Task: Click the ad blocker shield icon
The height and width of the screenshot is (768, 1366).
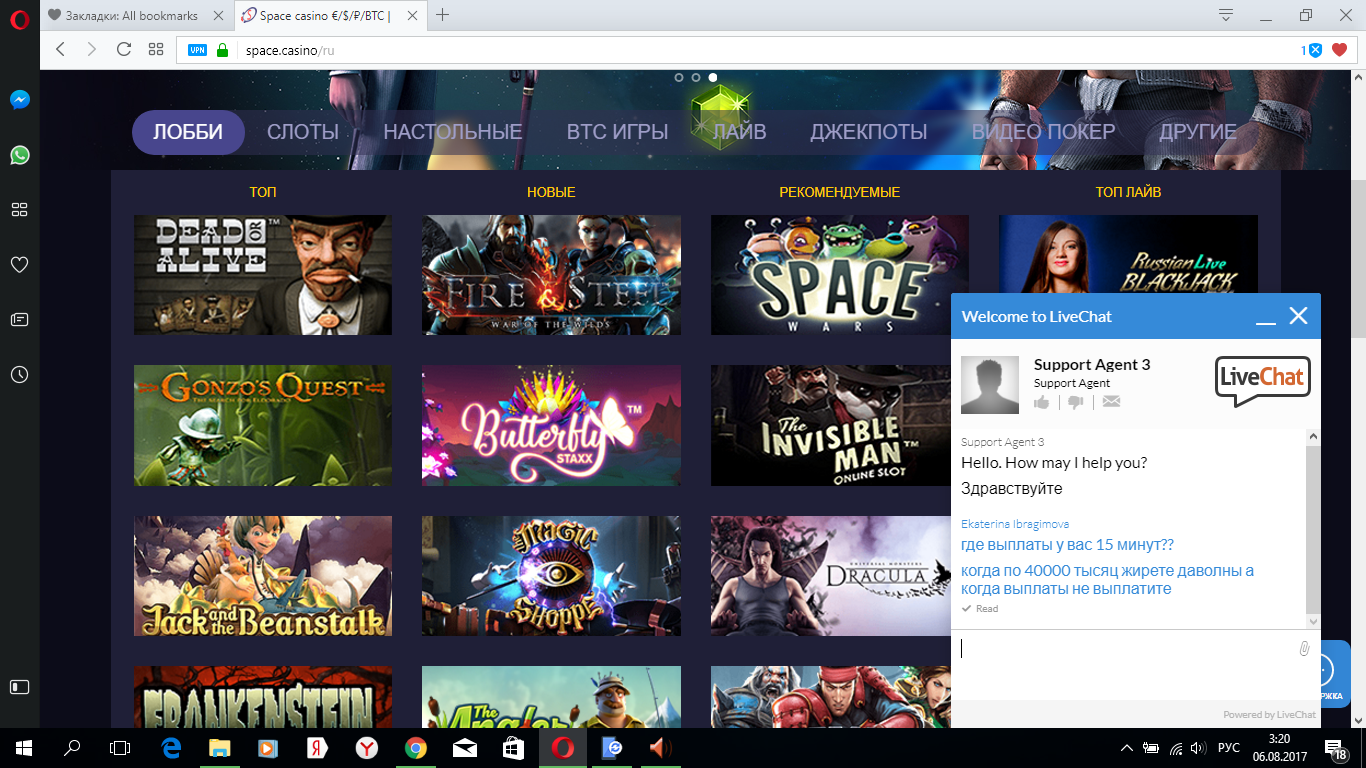Action: [x=1315, y=50]
